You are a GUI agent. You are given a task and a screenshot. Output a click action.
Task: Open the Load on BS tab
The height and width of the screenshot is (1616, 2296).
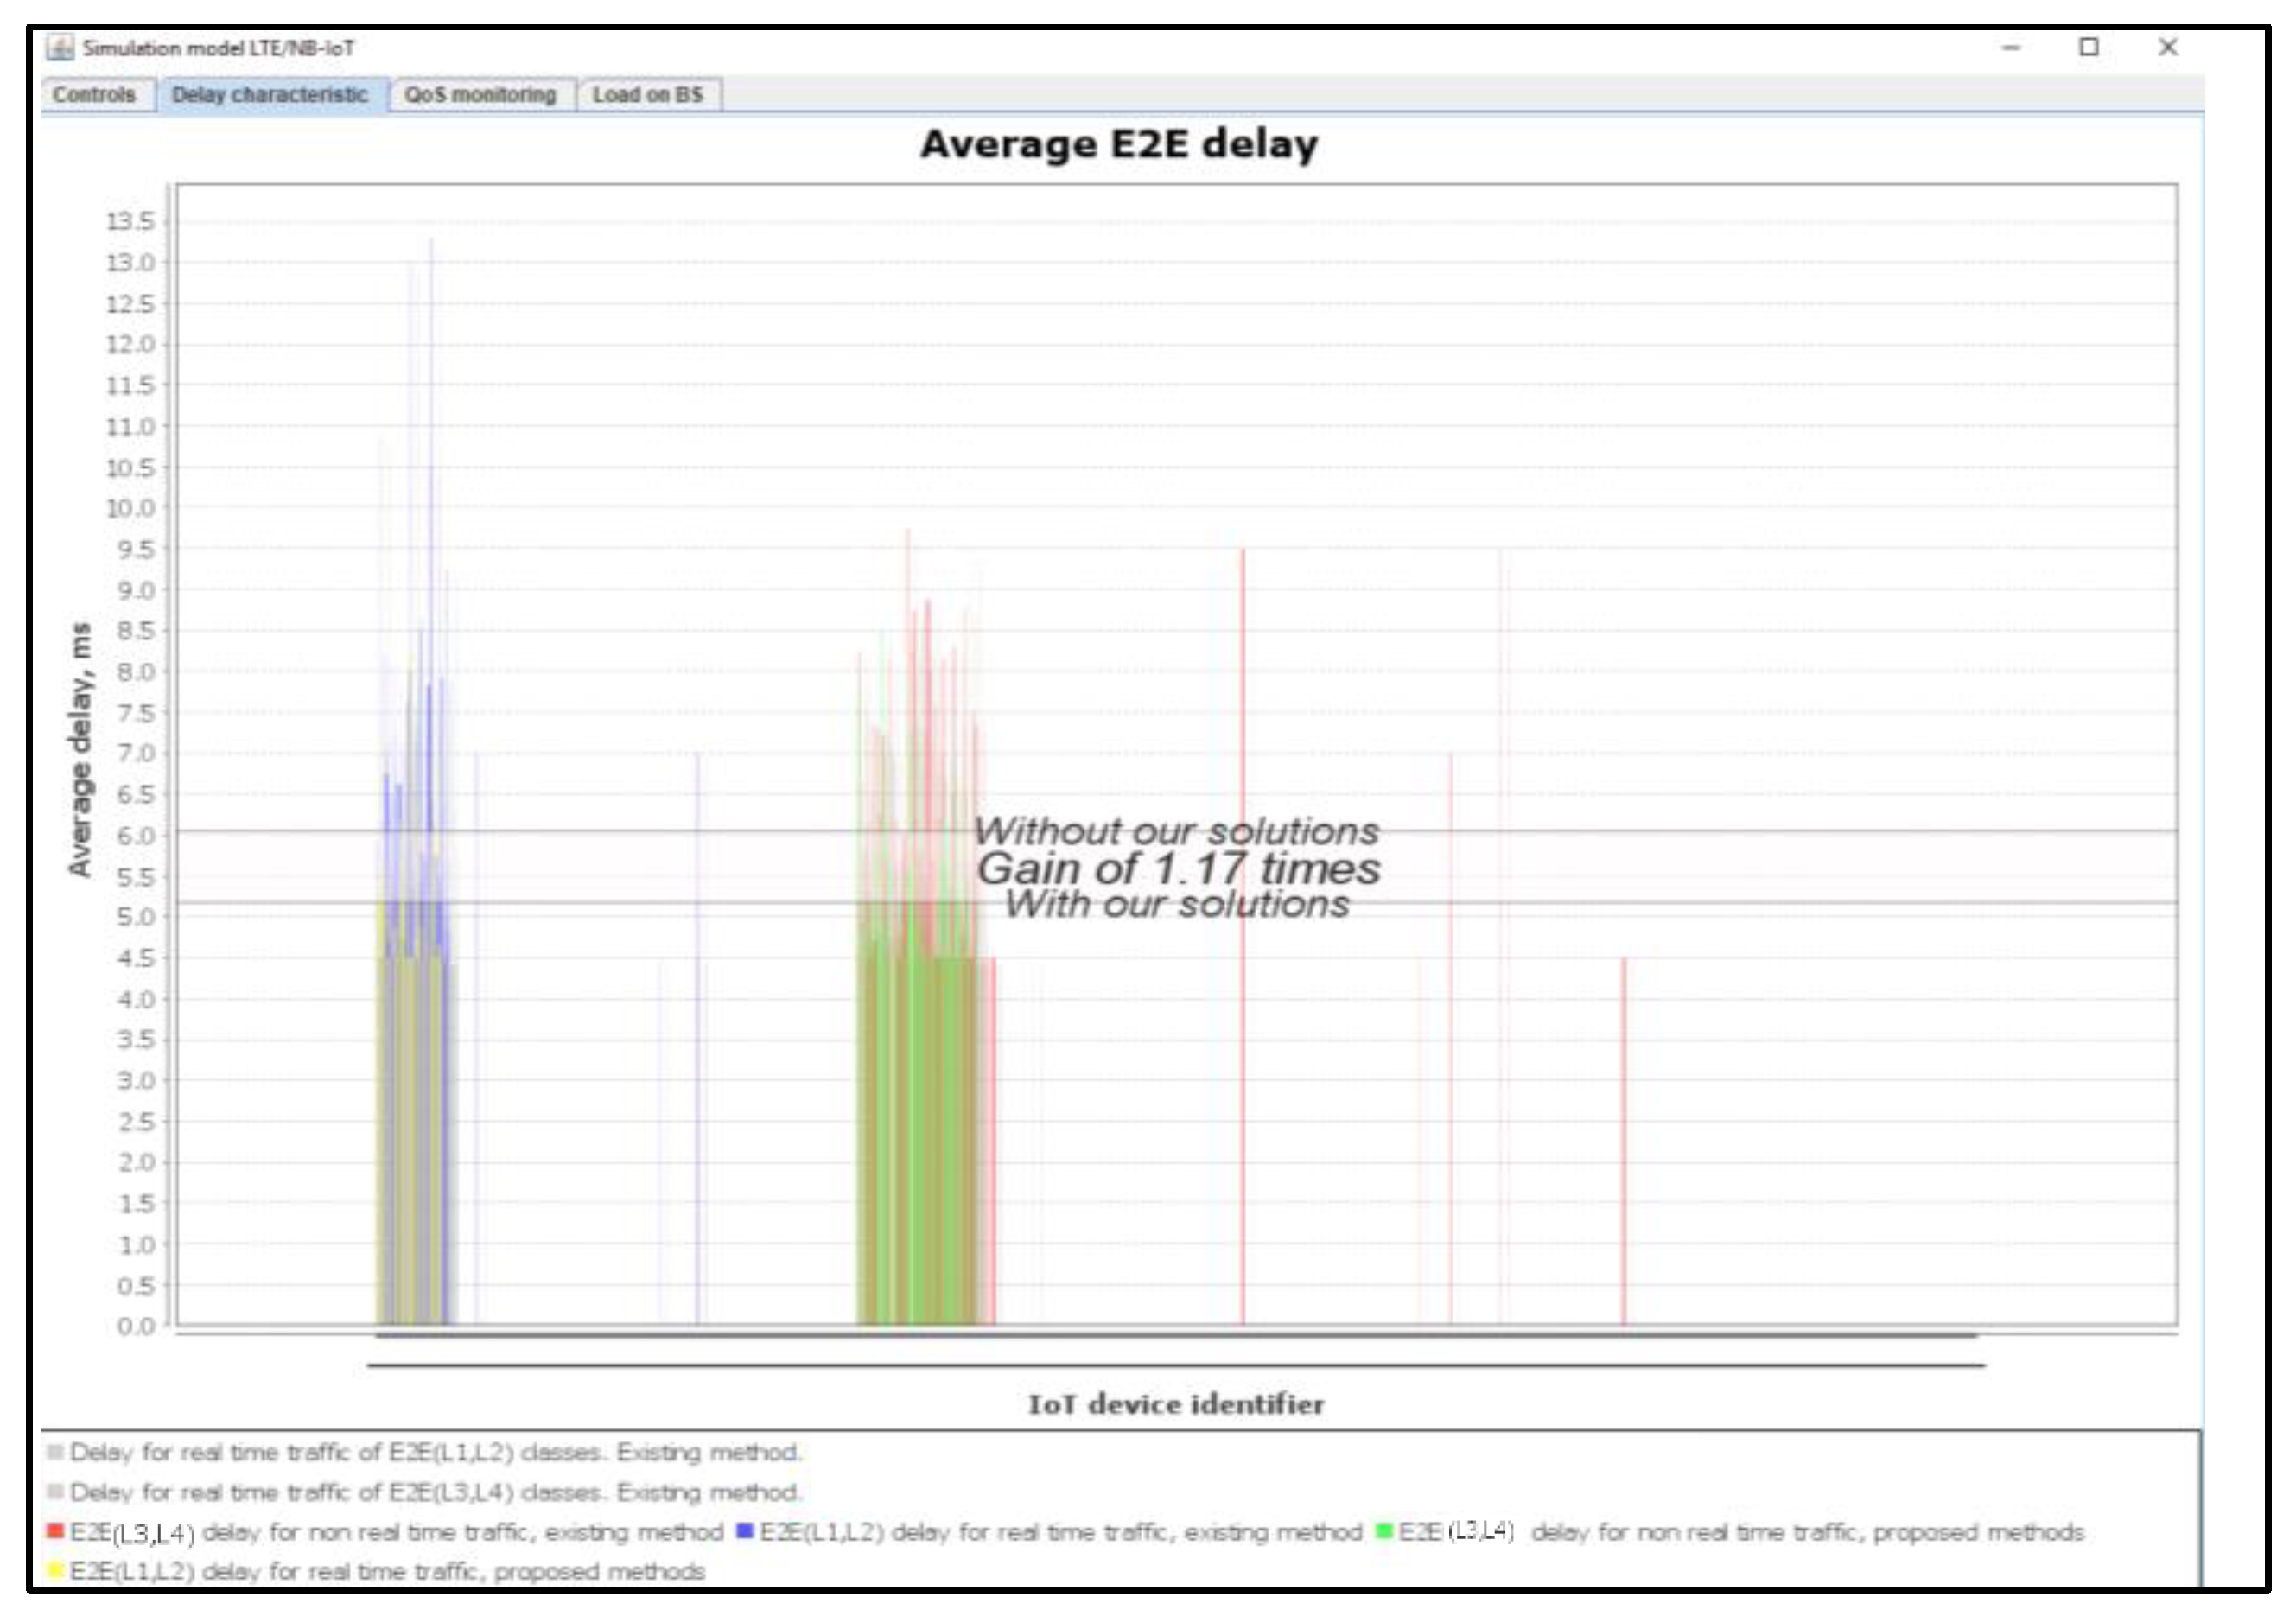pos(648,95)
